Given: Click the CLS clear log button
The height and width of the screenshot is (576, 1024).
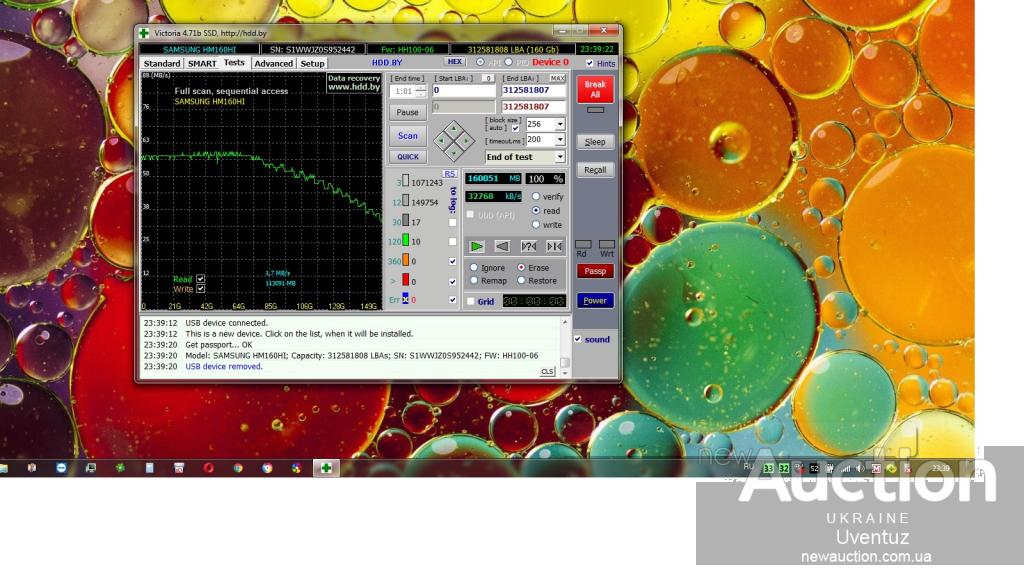Looking at the screenshot, I should tap(547, 372).
